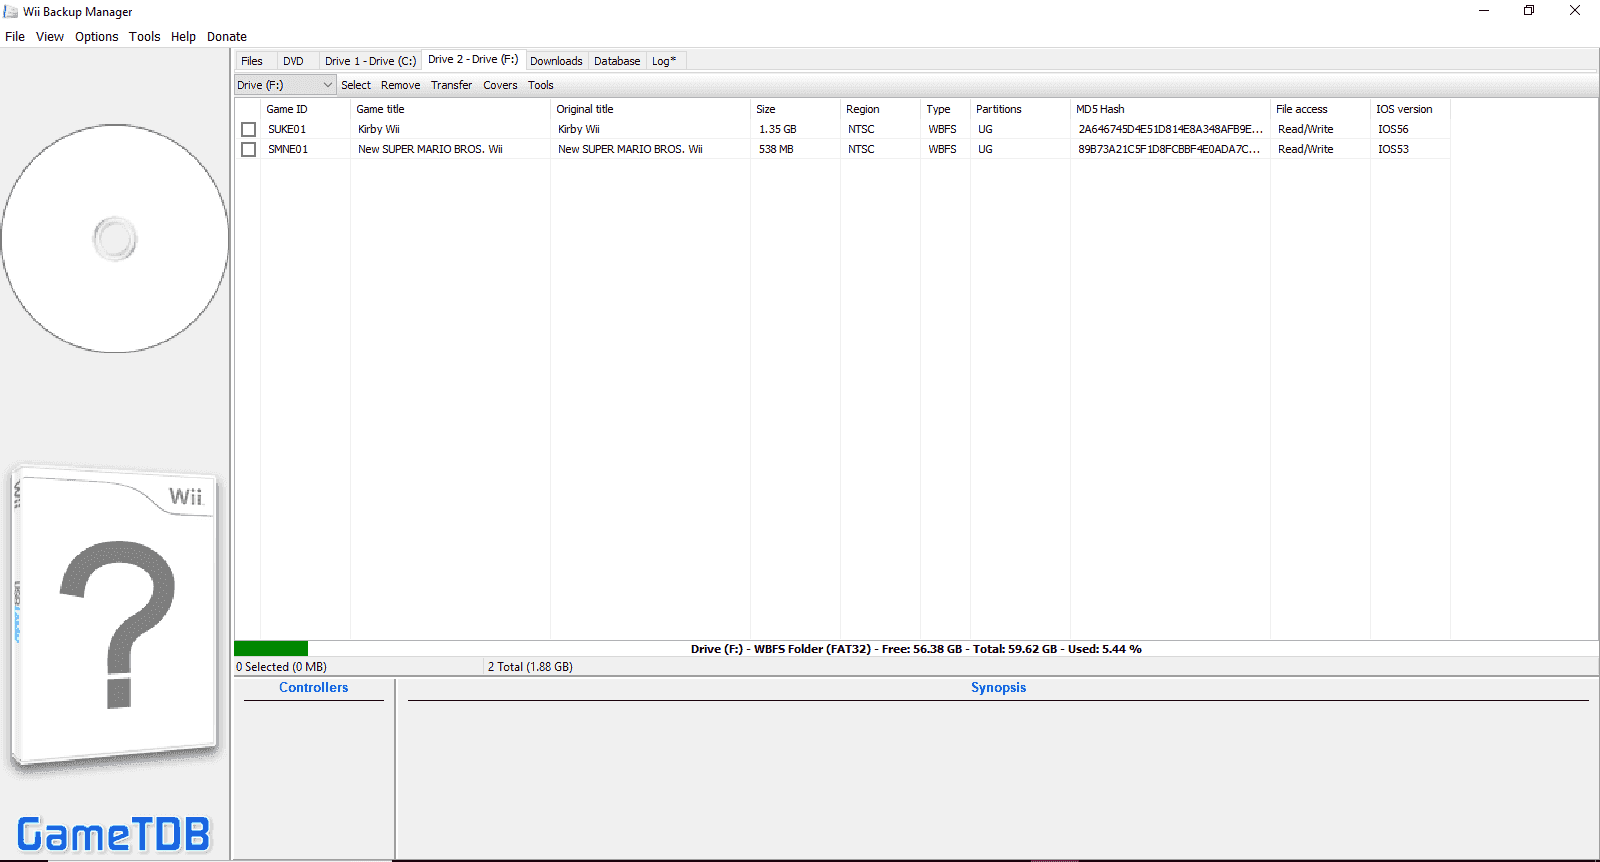
Task: Open the Drive (F:) dropdown
Action: tap(285, 85)
